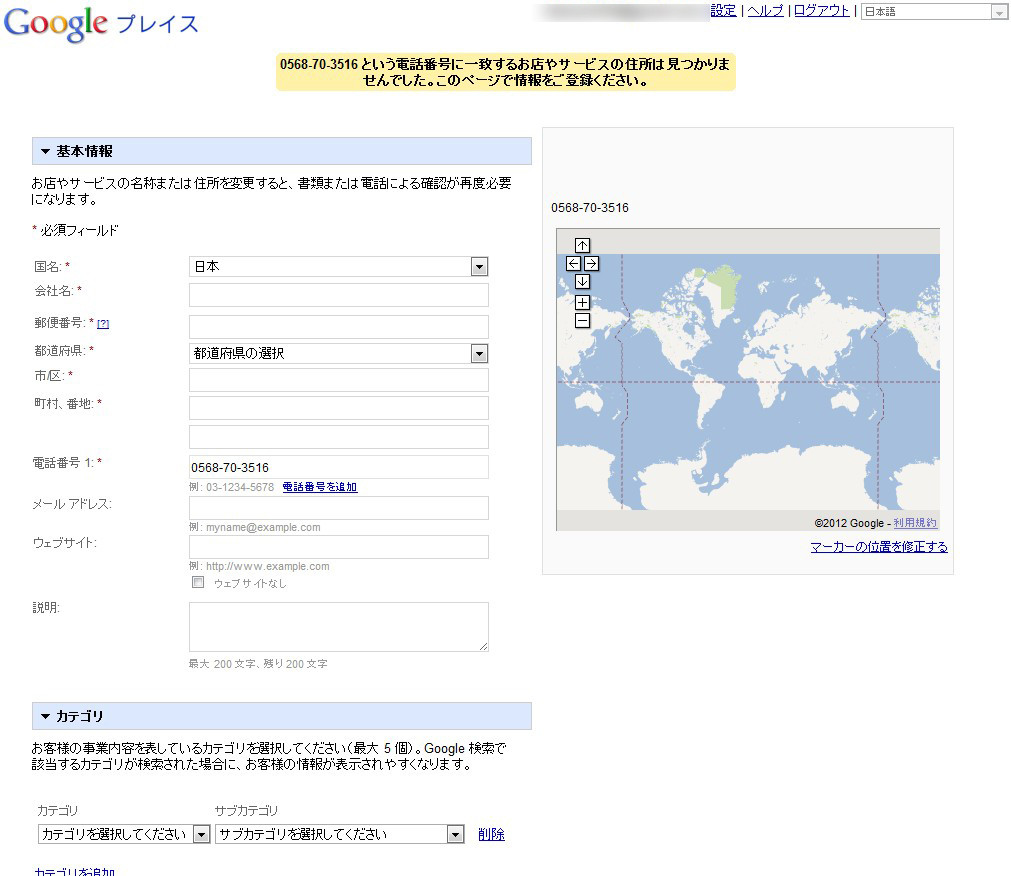Zoom in the map with plus icon
The image size is (1011, 876).
coord(582,302)
